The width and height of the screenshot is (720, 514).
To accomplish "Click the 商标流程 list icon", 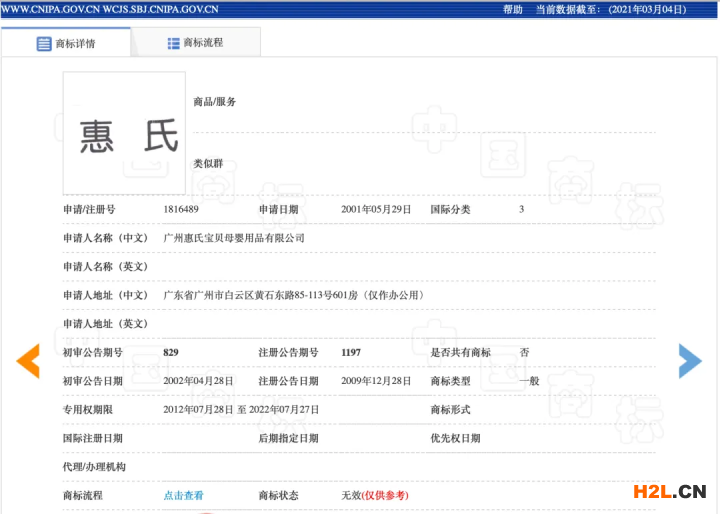I will [174, 43].
